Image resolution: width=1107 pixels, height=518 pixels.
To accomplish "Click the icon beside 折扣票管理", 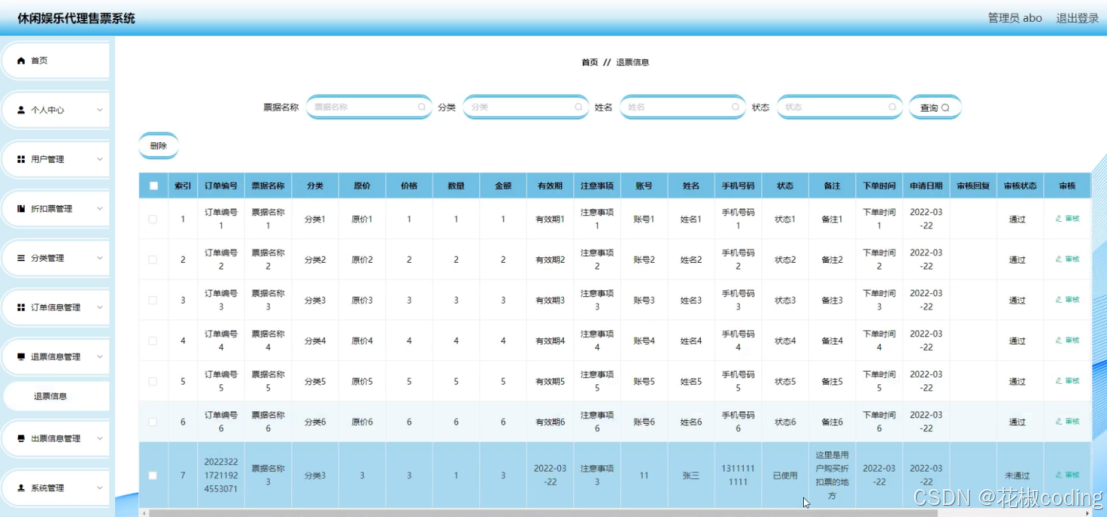I will tap(21, 209).
